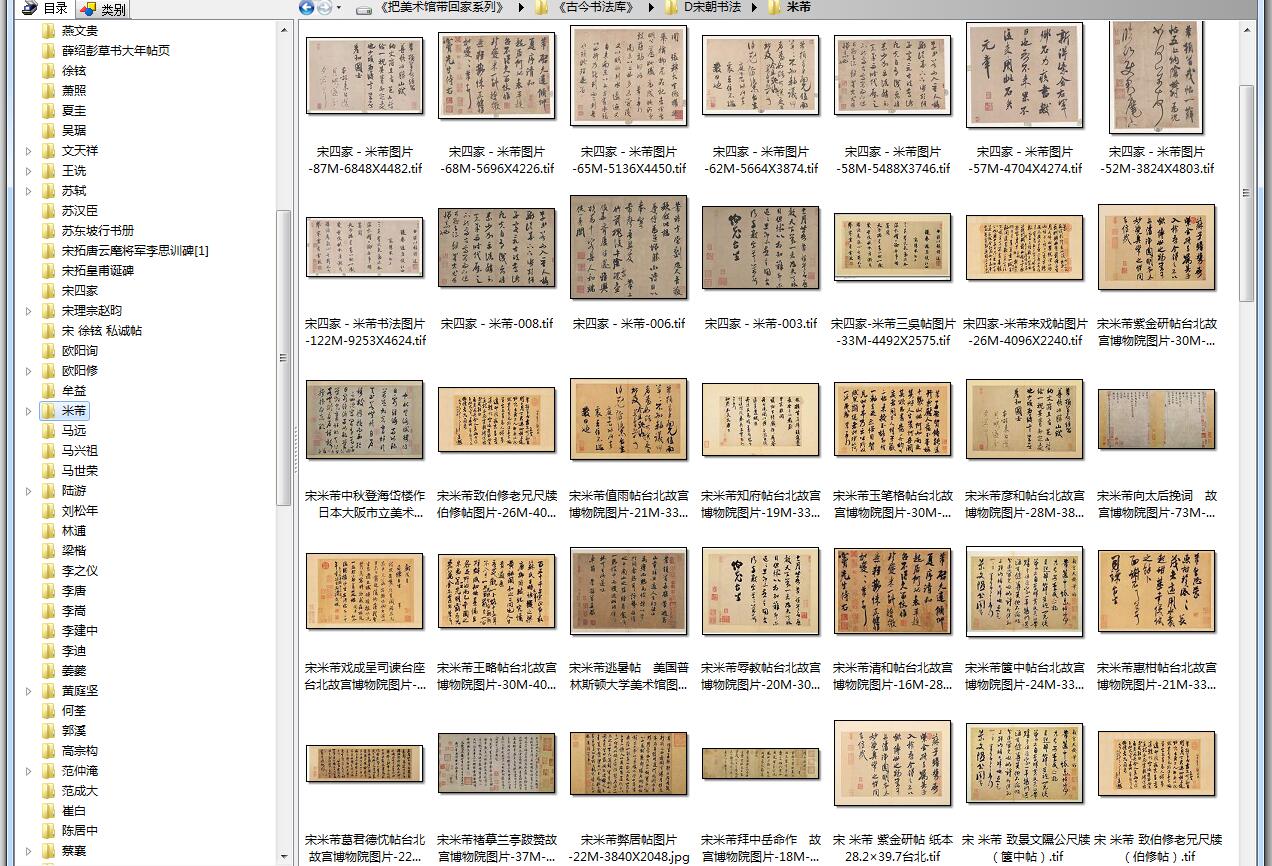Screen dimensions: 1272x866
Task: Click the 马远 folder icon
Action: click(x=48, y=430)
